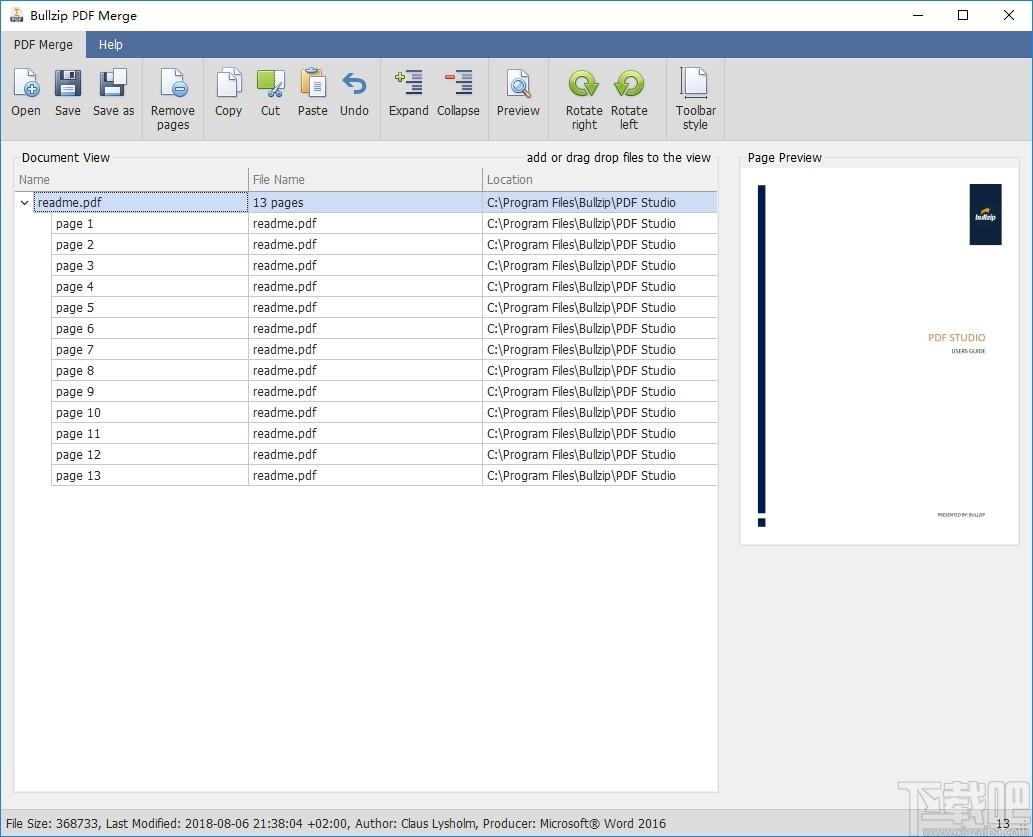Viewport: 1033px width, 837px height.
Task: Click the Location cell in page 10 row
Action: pyautogui.click(x=600, y=413)
